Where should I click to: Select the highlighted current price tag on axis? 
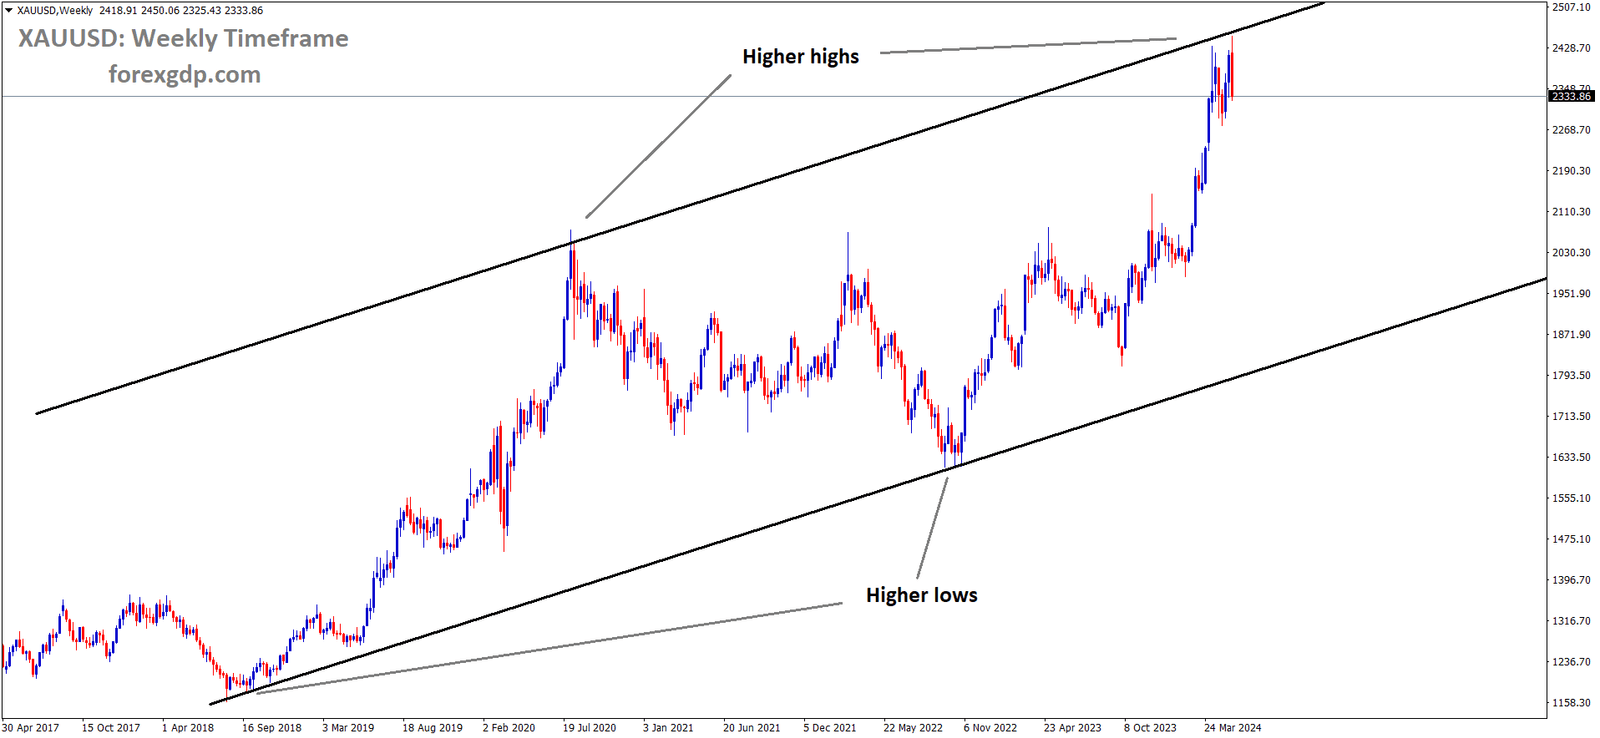pos(1571,97)
